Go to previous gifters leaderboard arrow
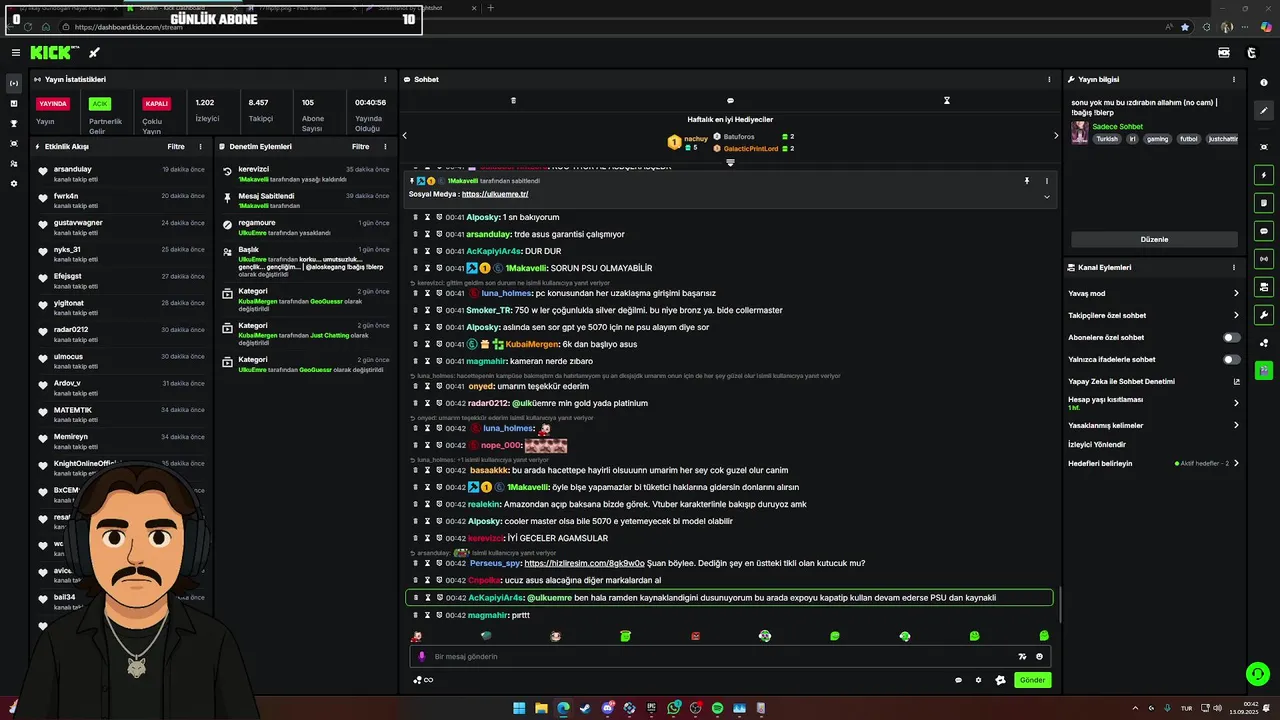 point(404,136)
